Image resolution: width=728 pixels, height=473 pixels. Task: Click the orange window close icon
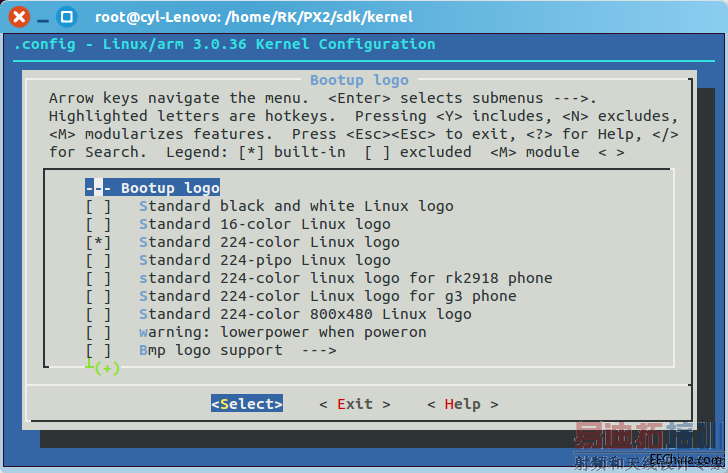(x=19, y=17)
